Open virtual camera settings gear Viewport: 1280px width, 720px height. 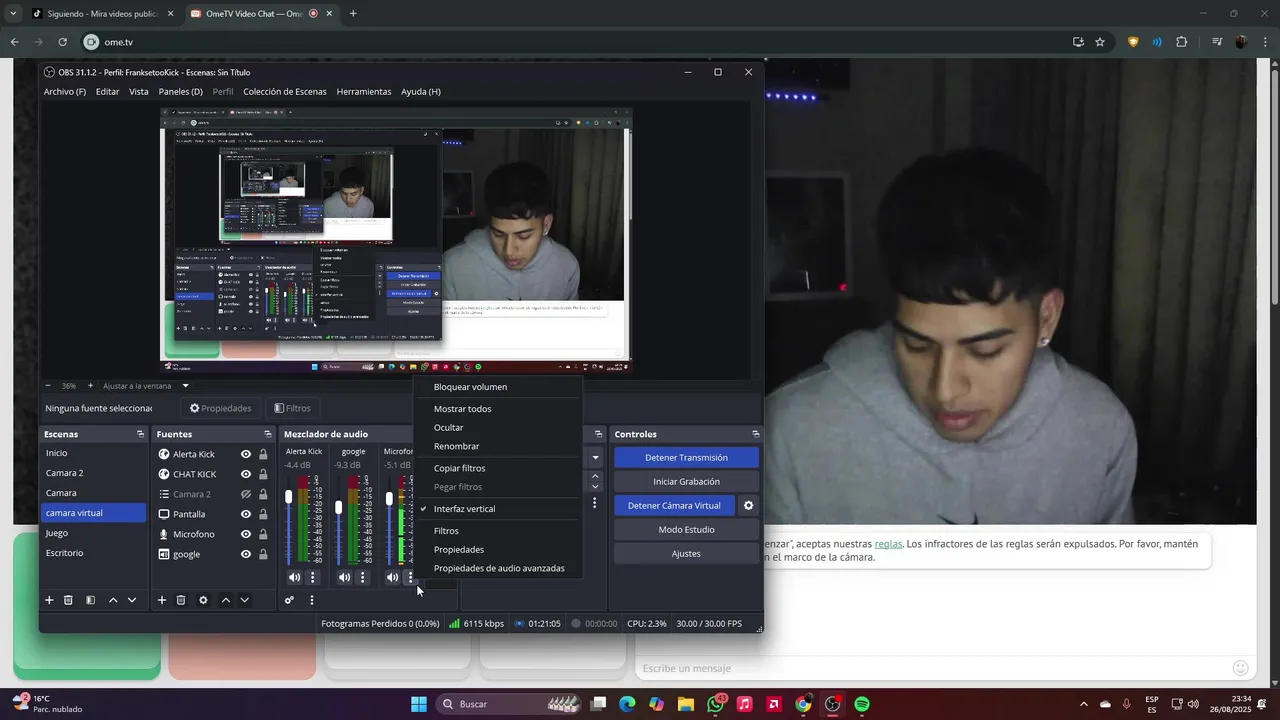(x=748, y=506)
